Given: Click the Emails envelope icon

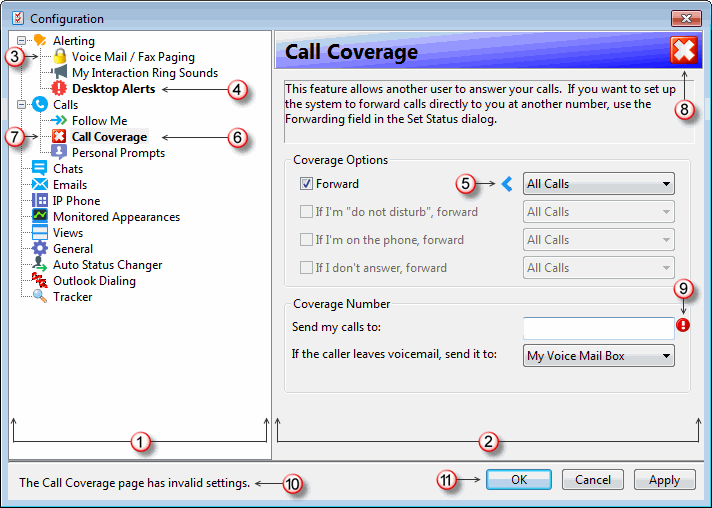Looking at the screenshot, I should 40,185.
